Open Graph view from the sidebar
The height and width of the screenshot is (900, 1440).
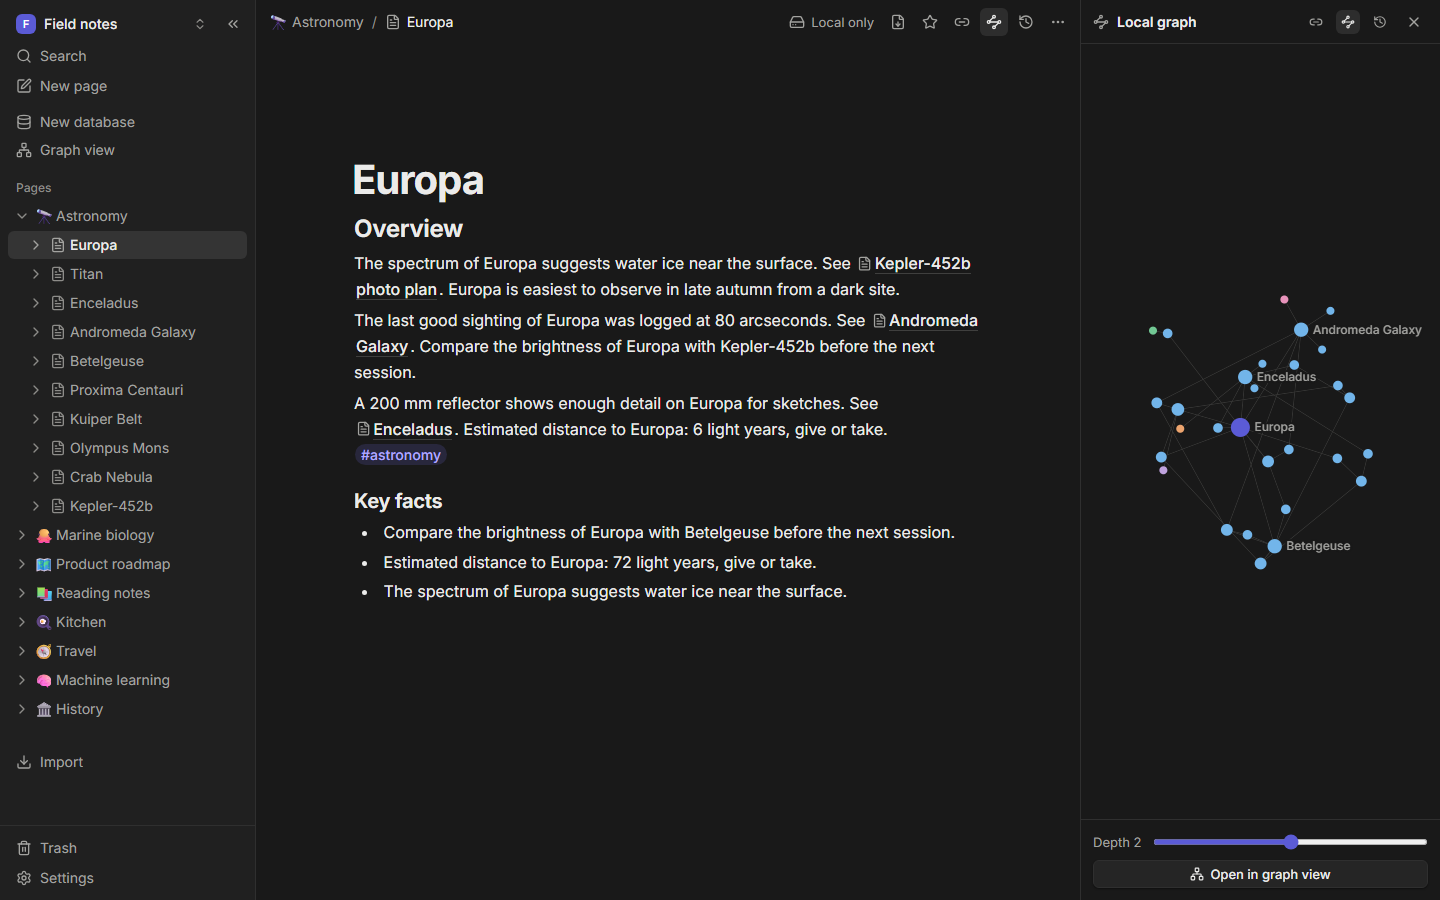(127, 150)
